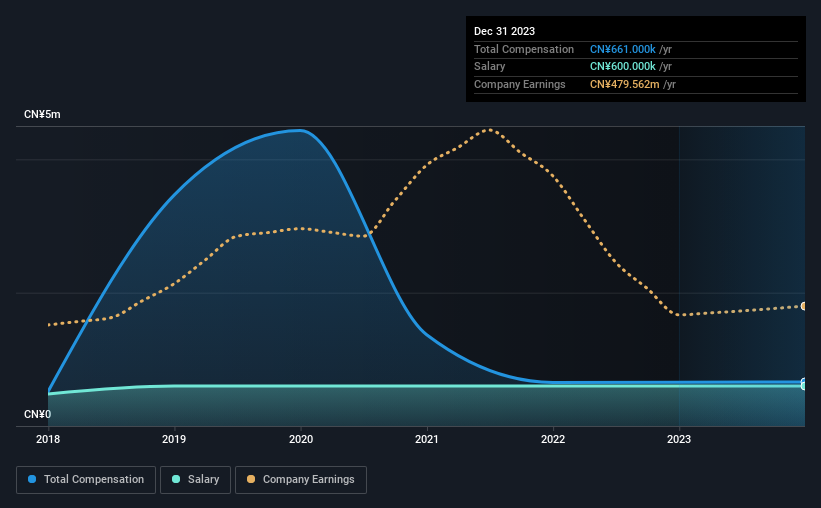Select the 2018 x-axis label

[48, 439]
